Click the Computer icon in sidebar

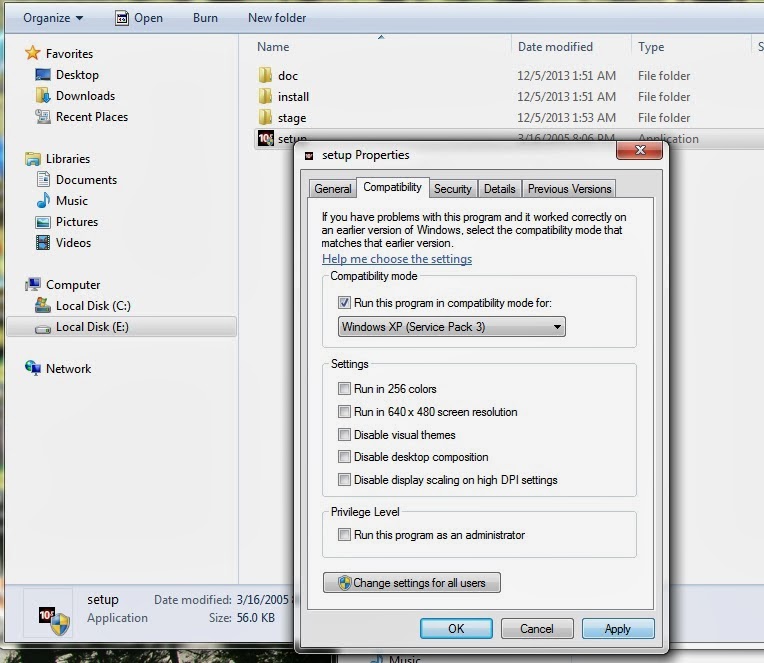[33, 284]
